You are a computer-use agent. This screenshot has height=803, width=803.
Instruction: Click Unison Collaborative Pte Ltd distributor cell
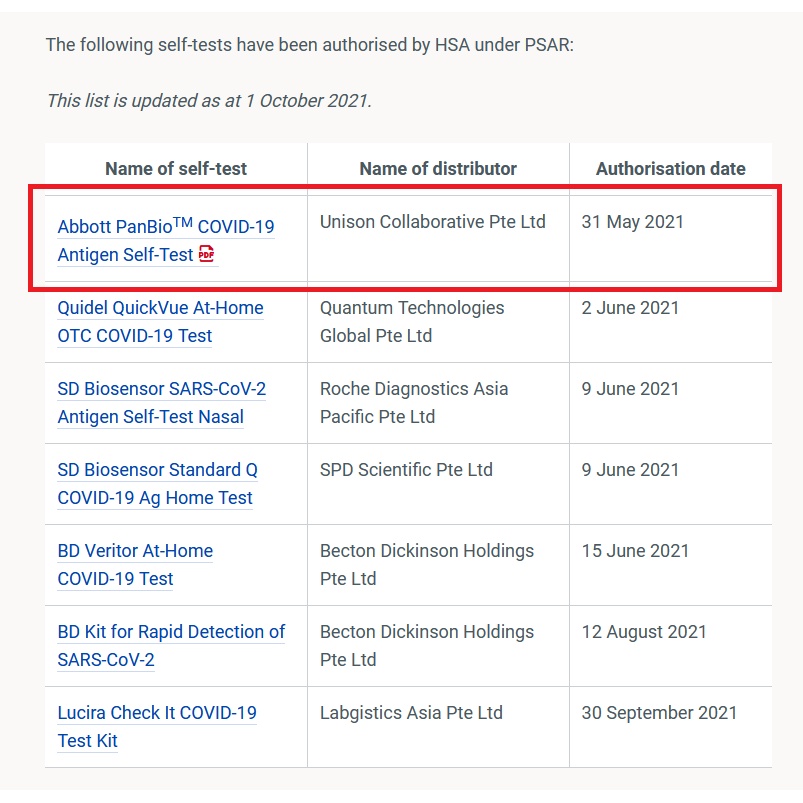432,222
